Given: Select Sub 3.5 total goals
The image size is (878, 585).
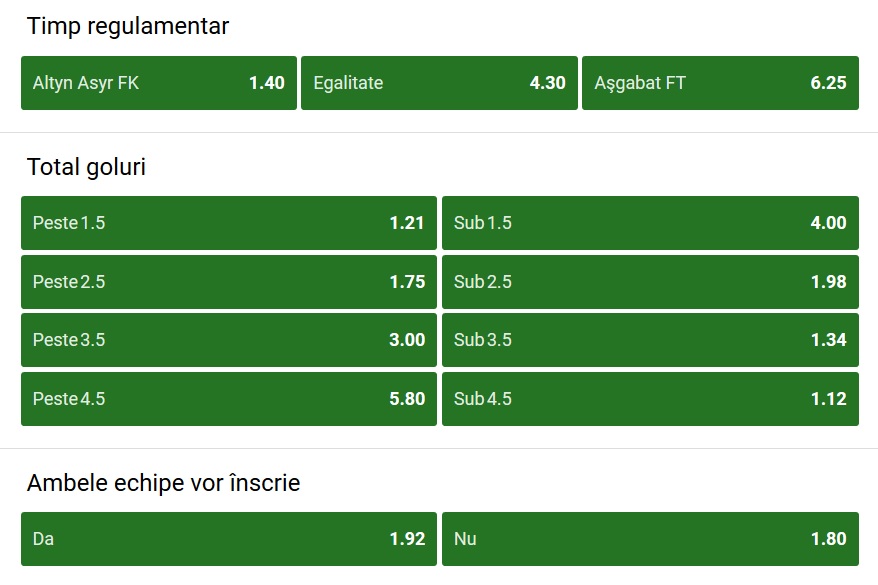Looking at the screenshot, I should 649,340.
